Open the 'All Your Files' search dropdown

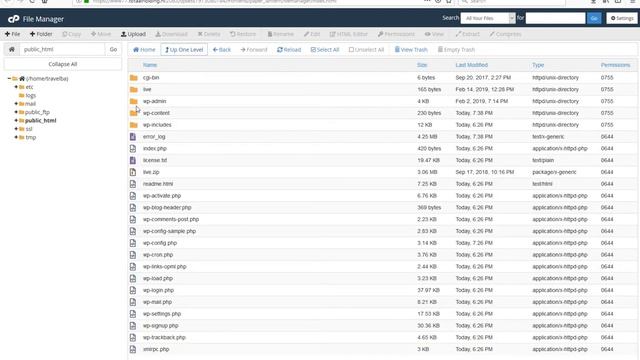pos(488,18)
